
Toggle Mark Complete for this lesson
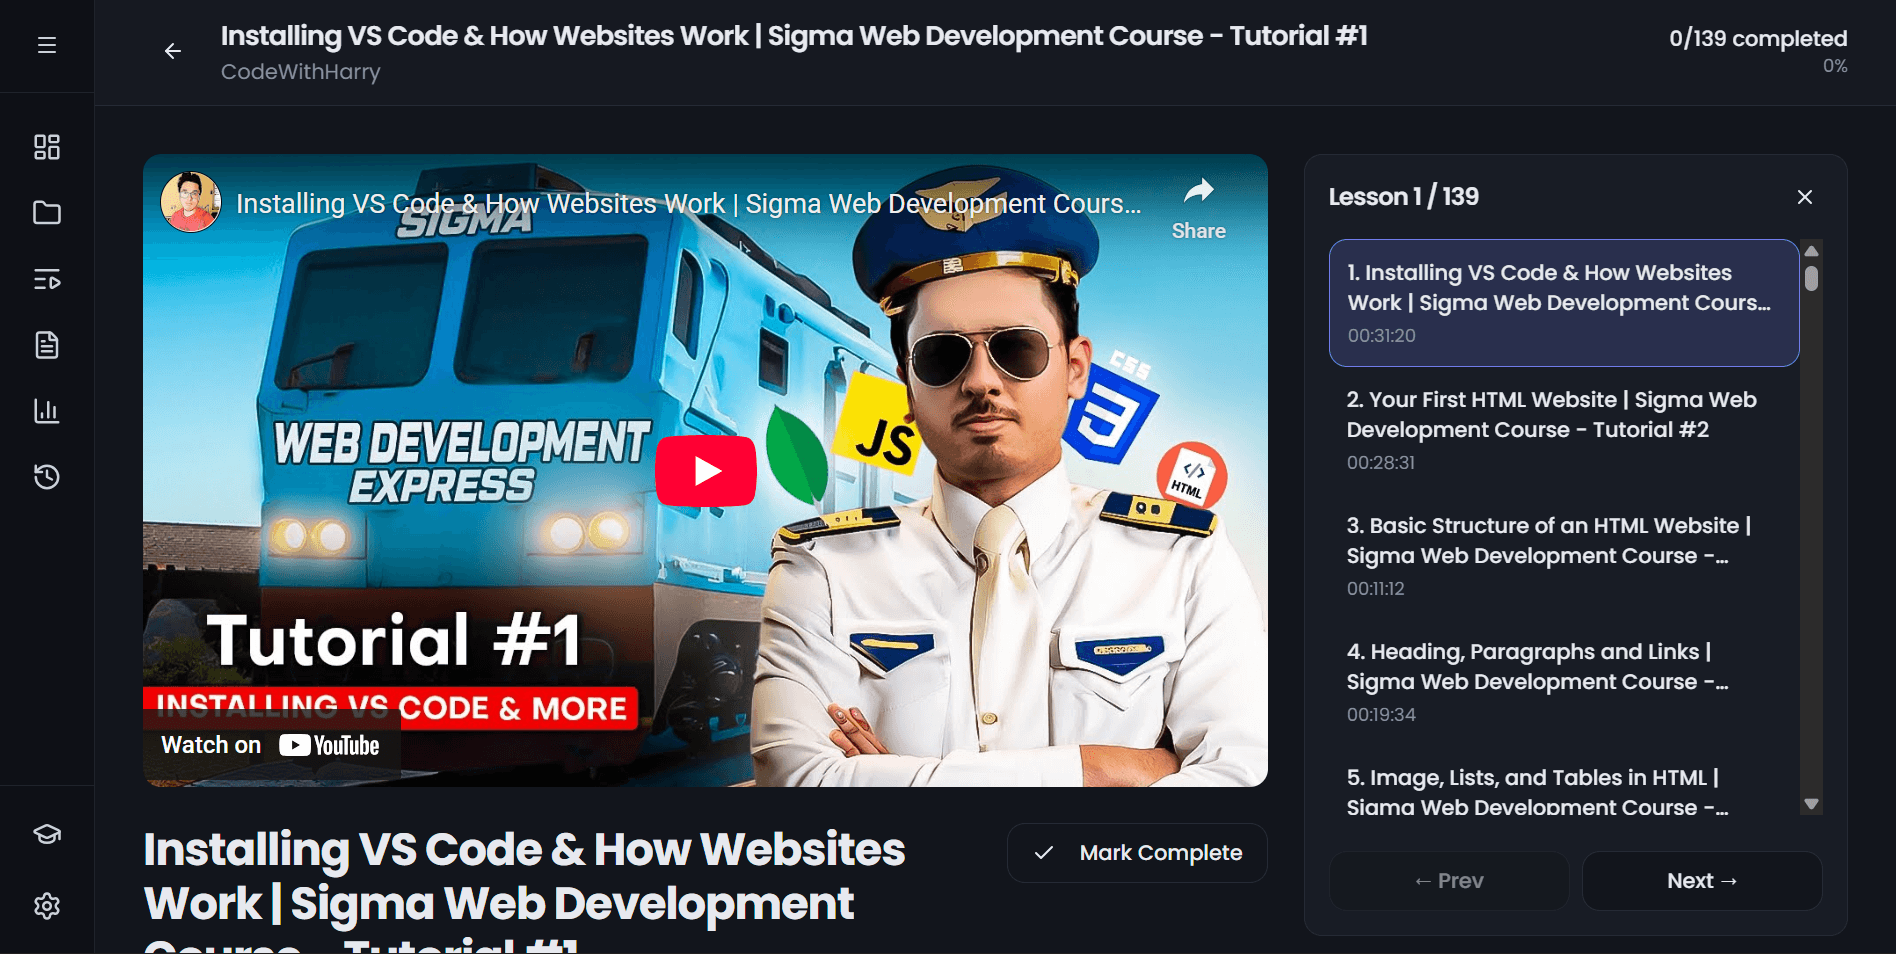[1137, 853]
